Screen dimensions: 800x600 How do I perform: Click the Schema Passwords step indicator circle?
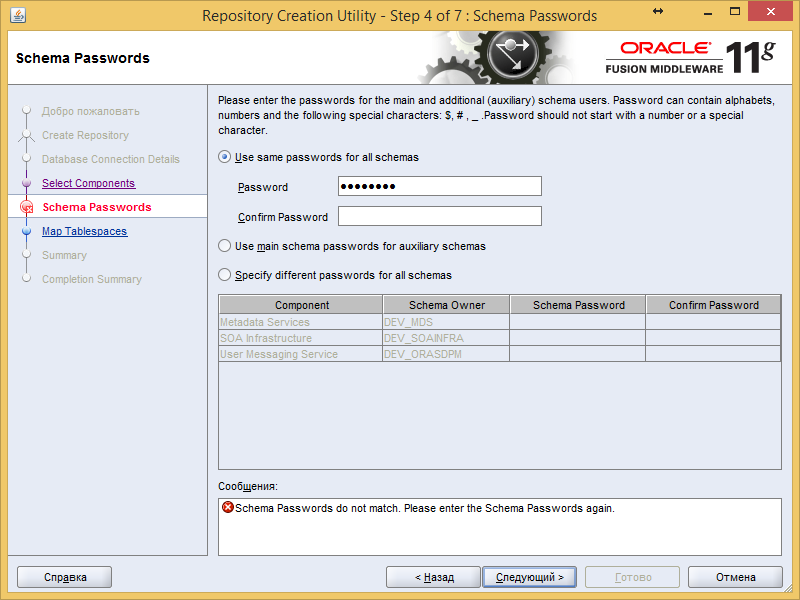[28, 207]
